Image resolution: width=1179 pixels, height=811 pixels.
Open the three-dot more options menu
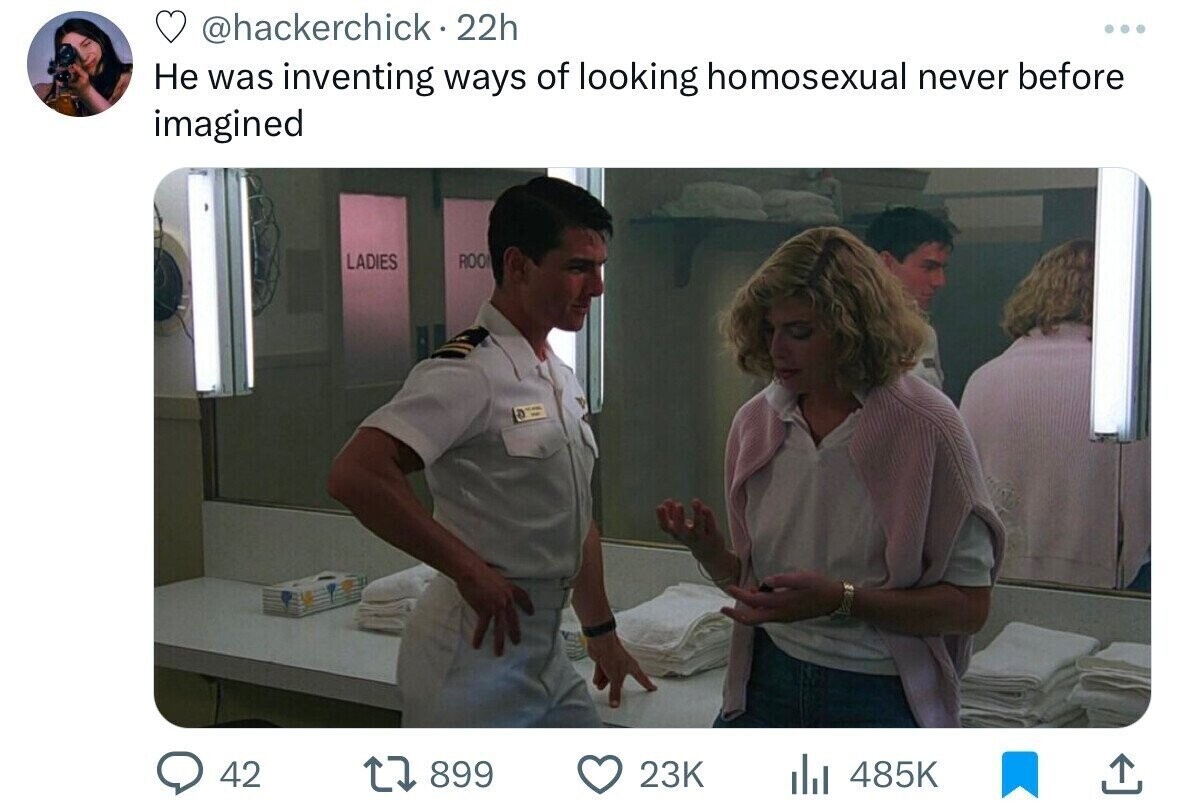coord(1125,29)
